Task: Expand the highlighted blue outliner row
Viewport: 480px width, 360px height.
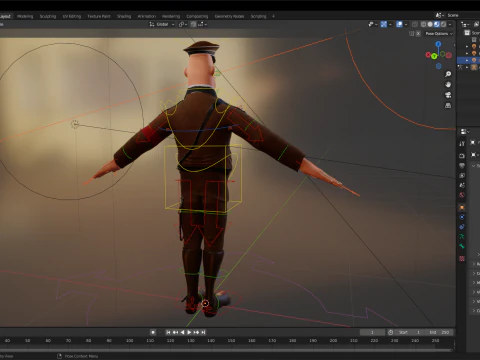Action: pyautogui.click(x=467, y=60)
